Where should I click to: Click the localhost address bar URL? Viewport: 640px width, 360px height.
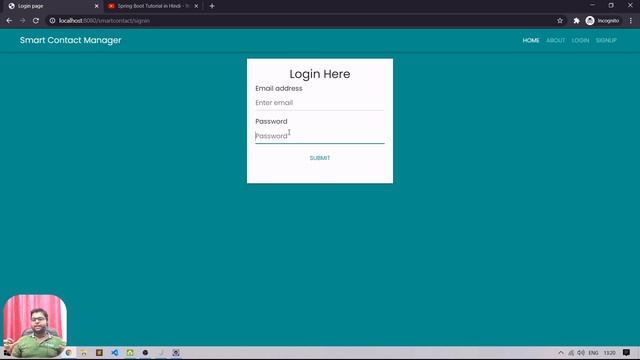(x=104, y=20)
